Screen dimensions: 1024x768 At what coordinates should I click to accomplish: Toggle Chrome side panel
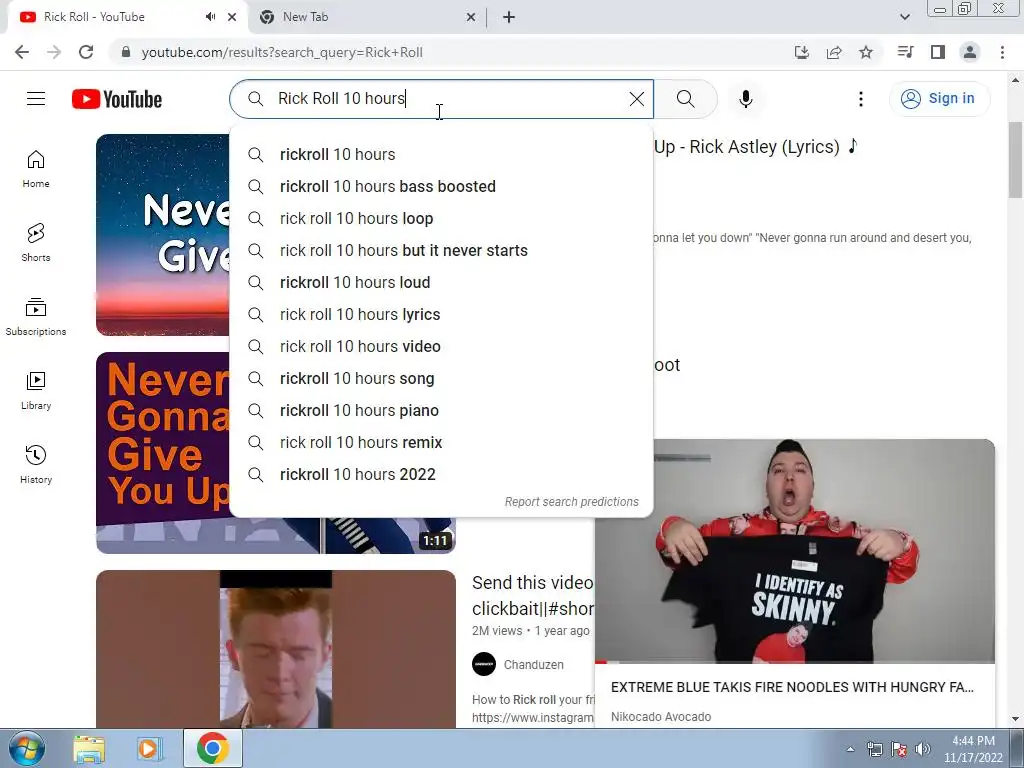[x=938, y=52]
